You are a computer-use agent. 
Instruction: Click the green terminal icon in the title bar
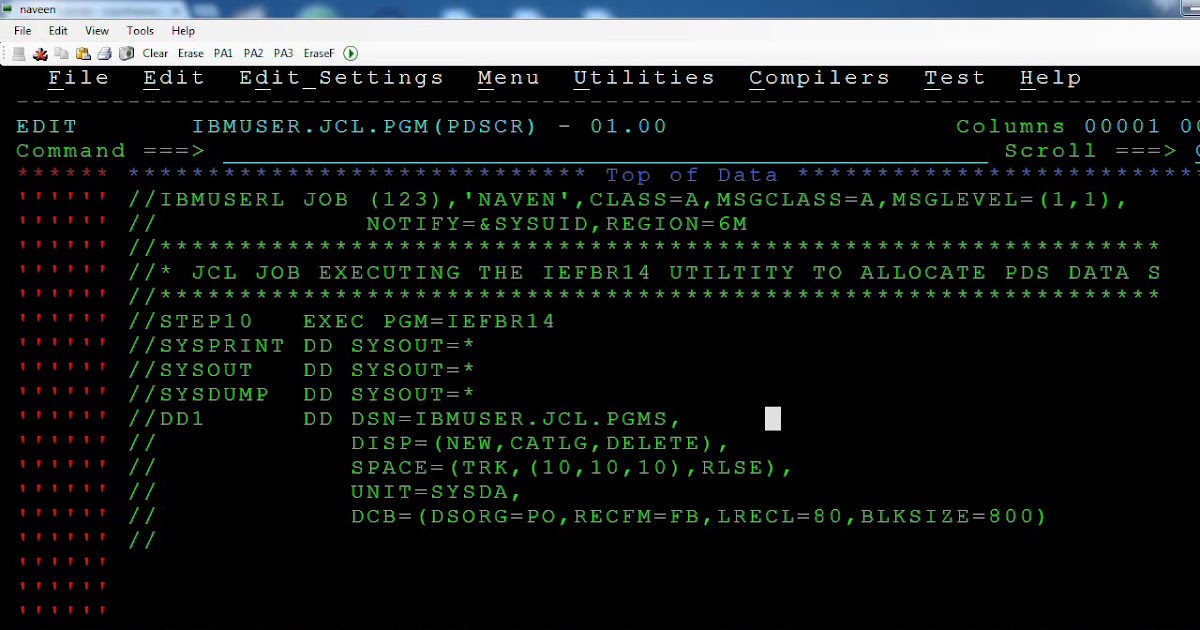pos(10,8)
